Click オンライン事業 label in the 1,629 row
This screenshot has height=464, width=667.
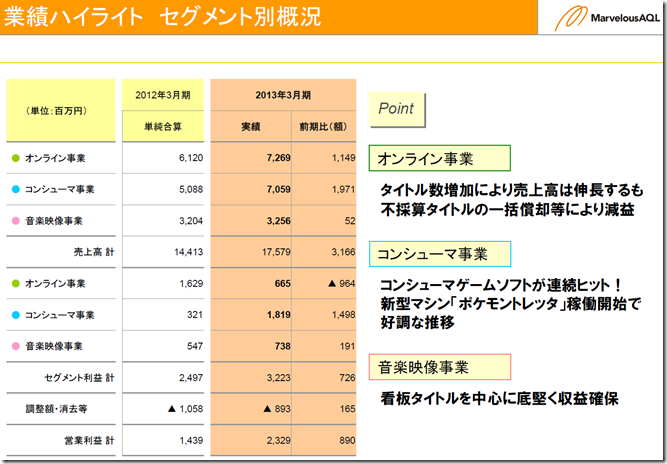(55, 284)
